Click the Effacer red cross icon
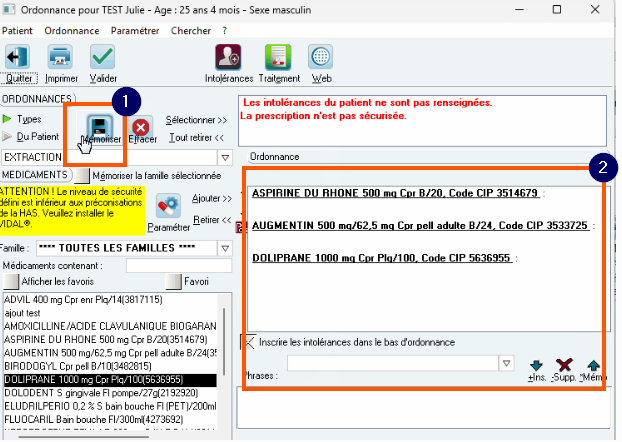 pos(141,127)
